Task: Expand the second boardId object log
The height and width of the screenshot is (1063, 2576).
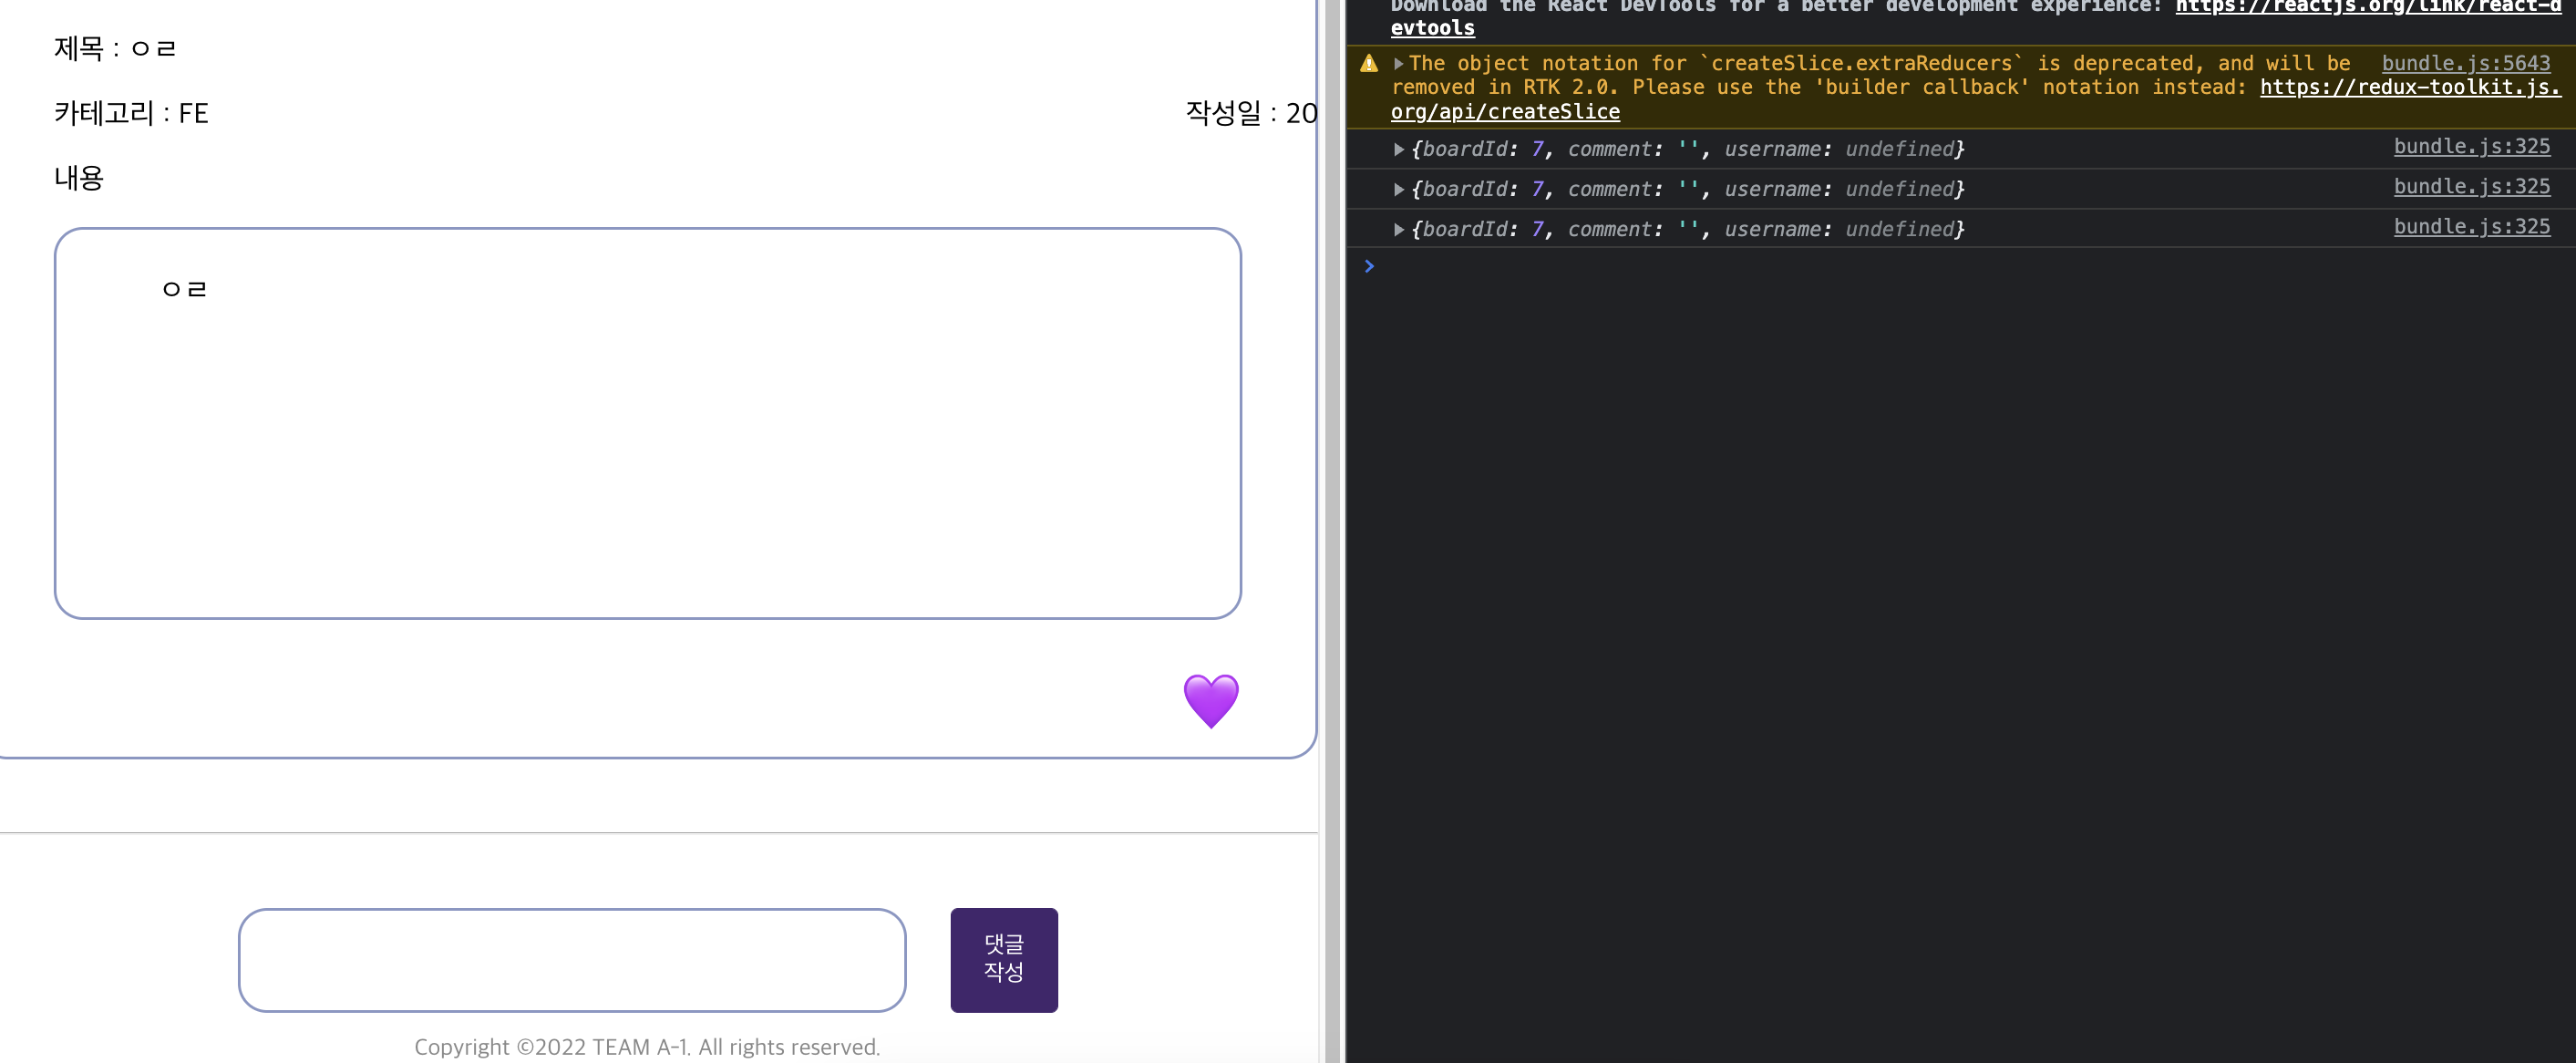Action: (1398, 189)
